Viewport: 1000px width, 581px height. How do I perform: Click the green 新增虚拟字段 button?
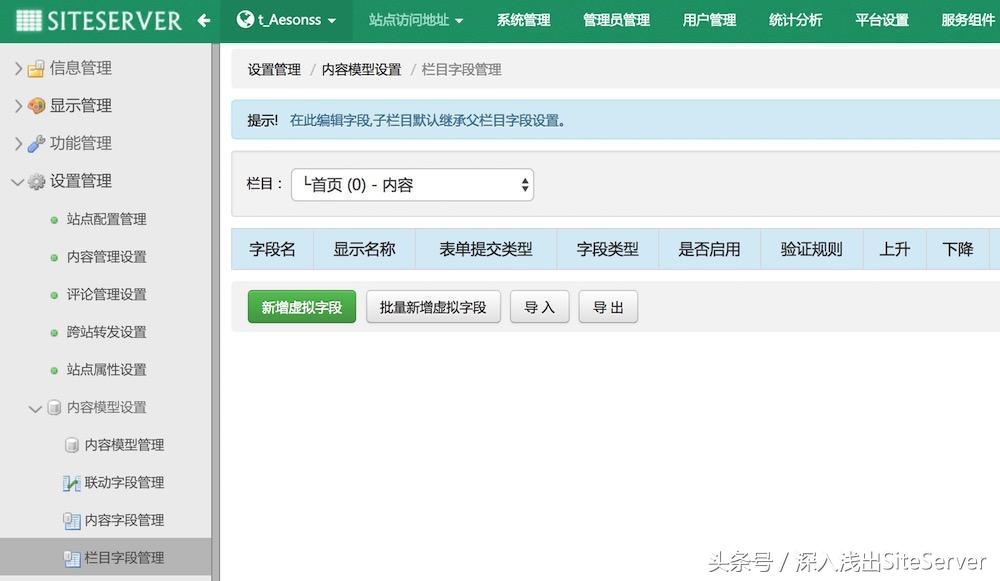302,307
